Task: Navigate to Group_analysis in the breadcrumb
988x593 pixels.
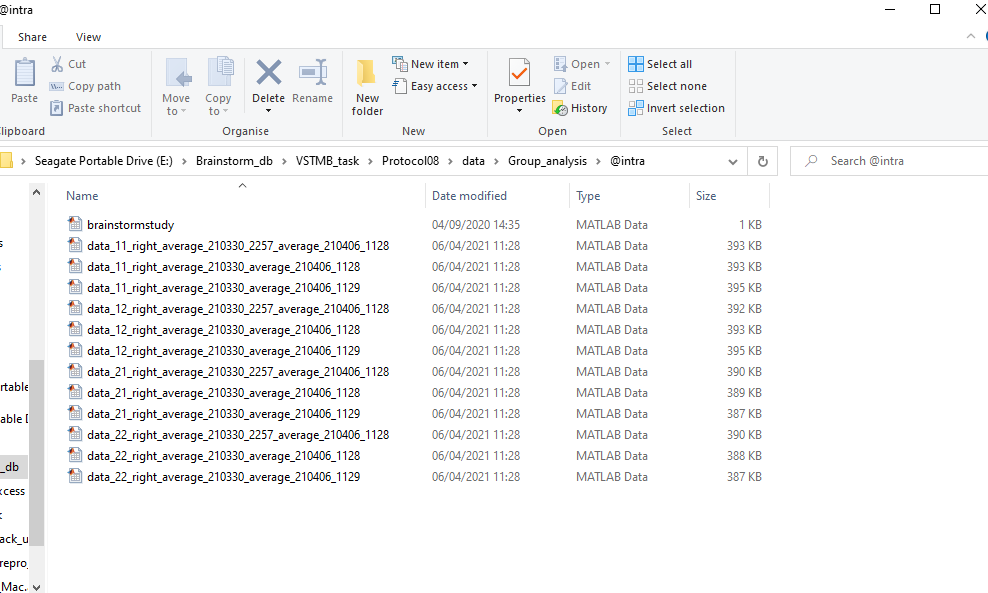Action: 547,161
